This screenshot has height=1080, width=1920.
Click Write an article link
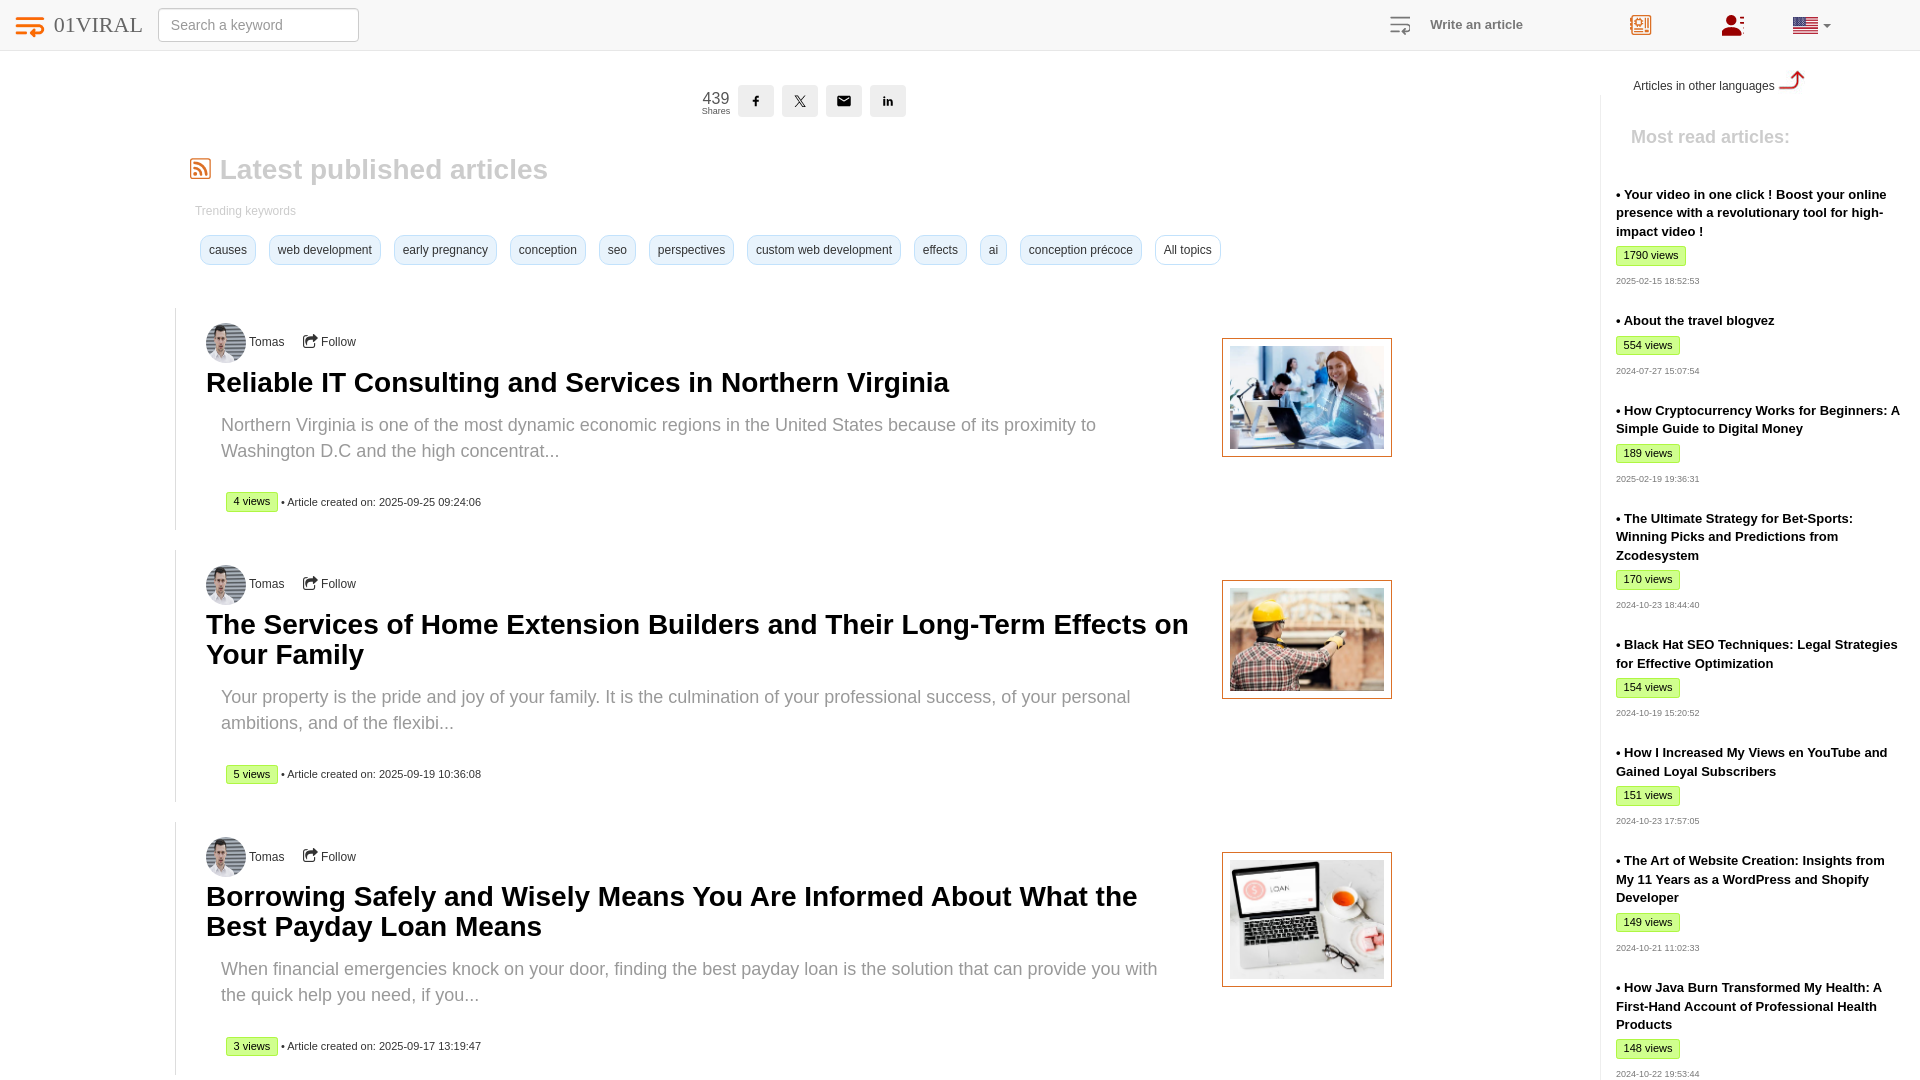click(1476, 25)
